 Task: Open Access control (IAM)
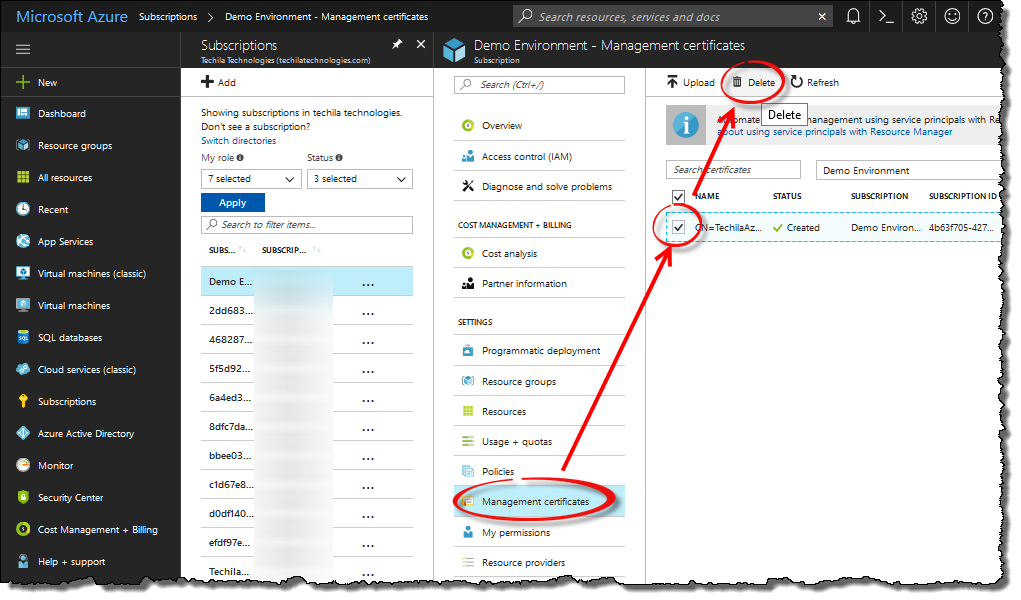[x=539, y=156]
